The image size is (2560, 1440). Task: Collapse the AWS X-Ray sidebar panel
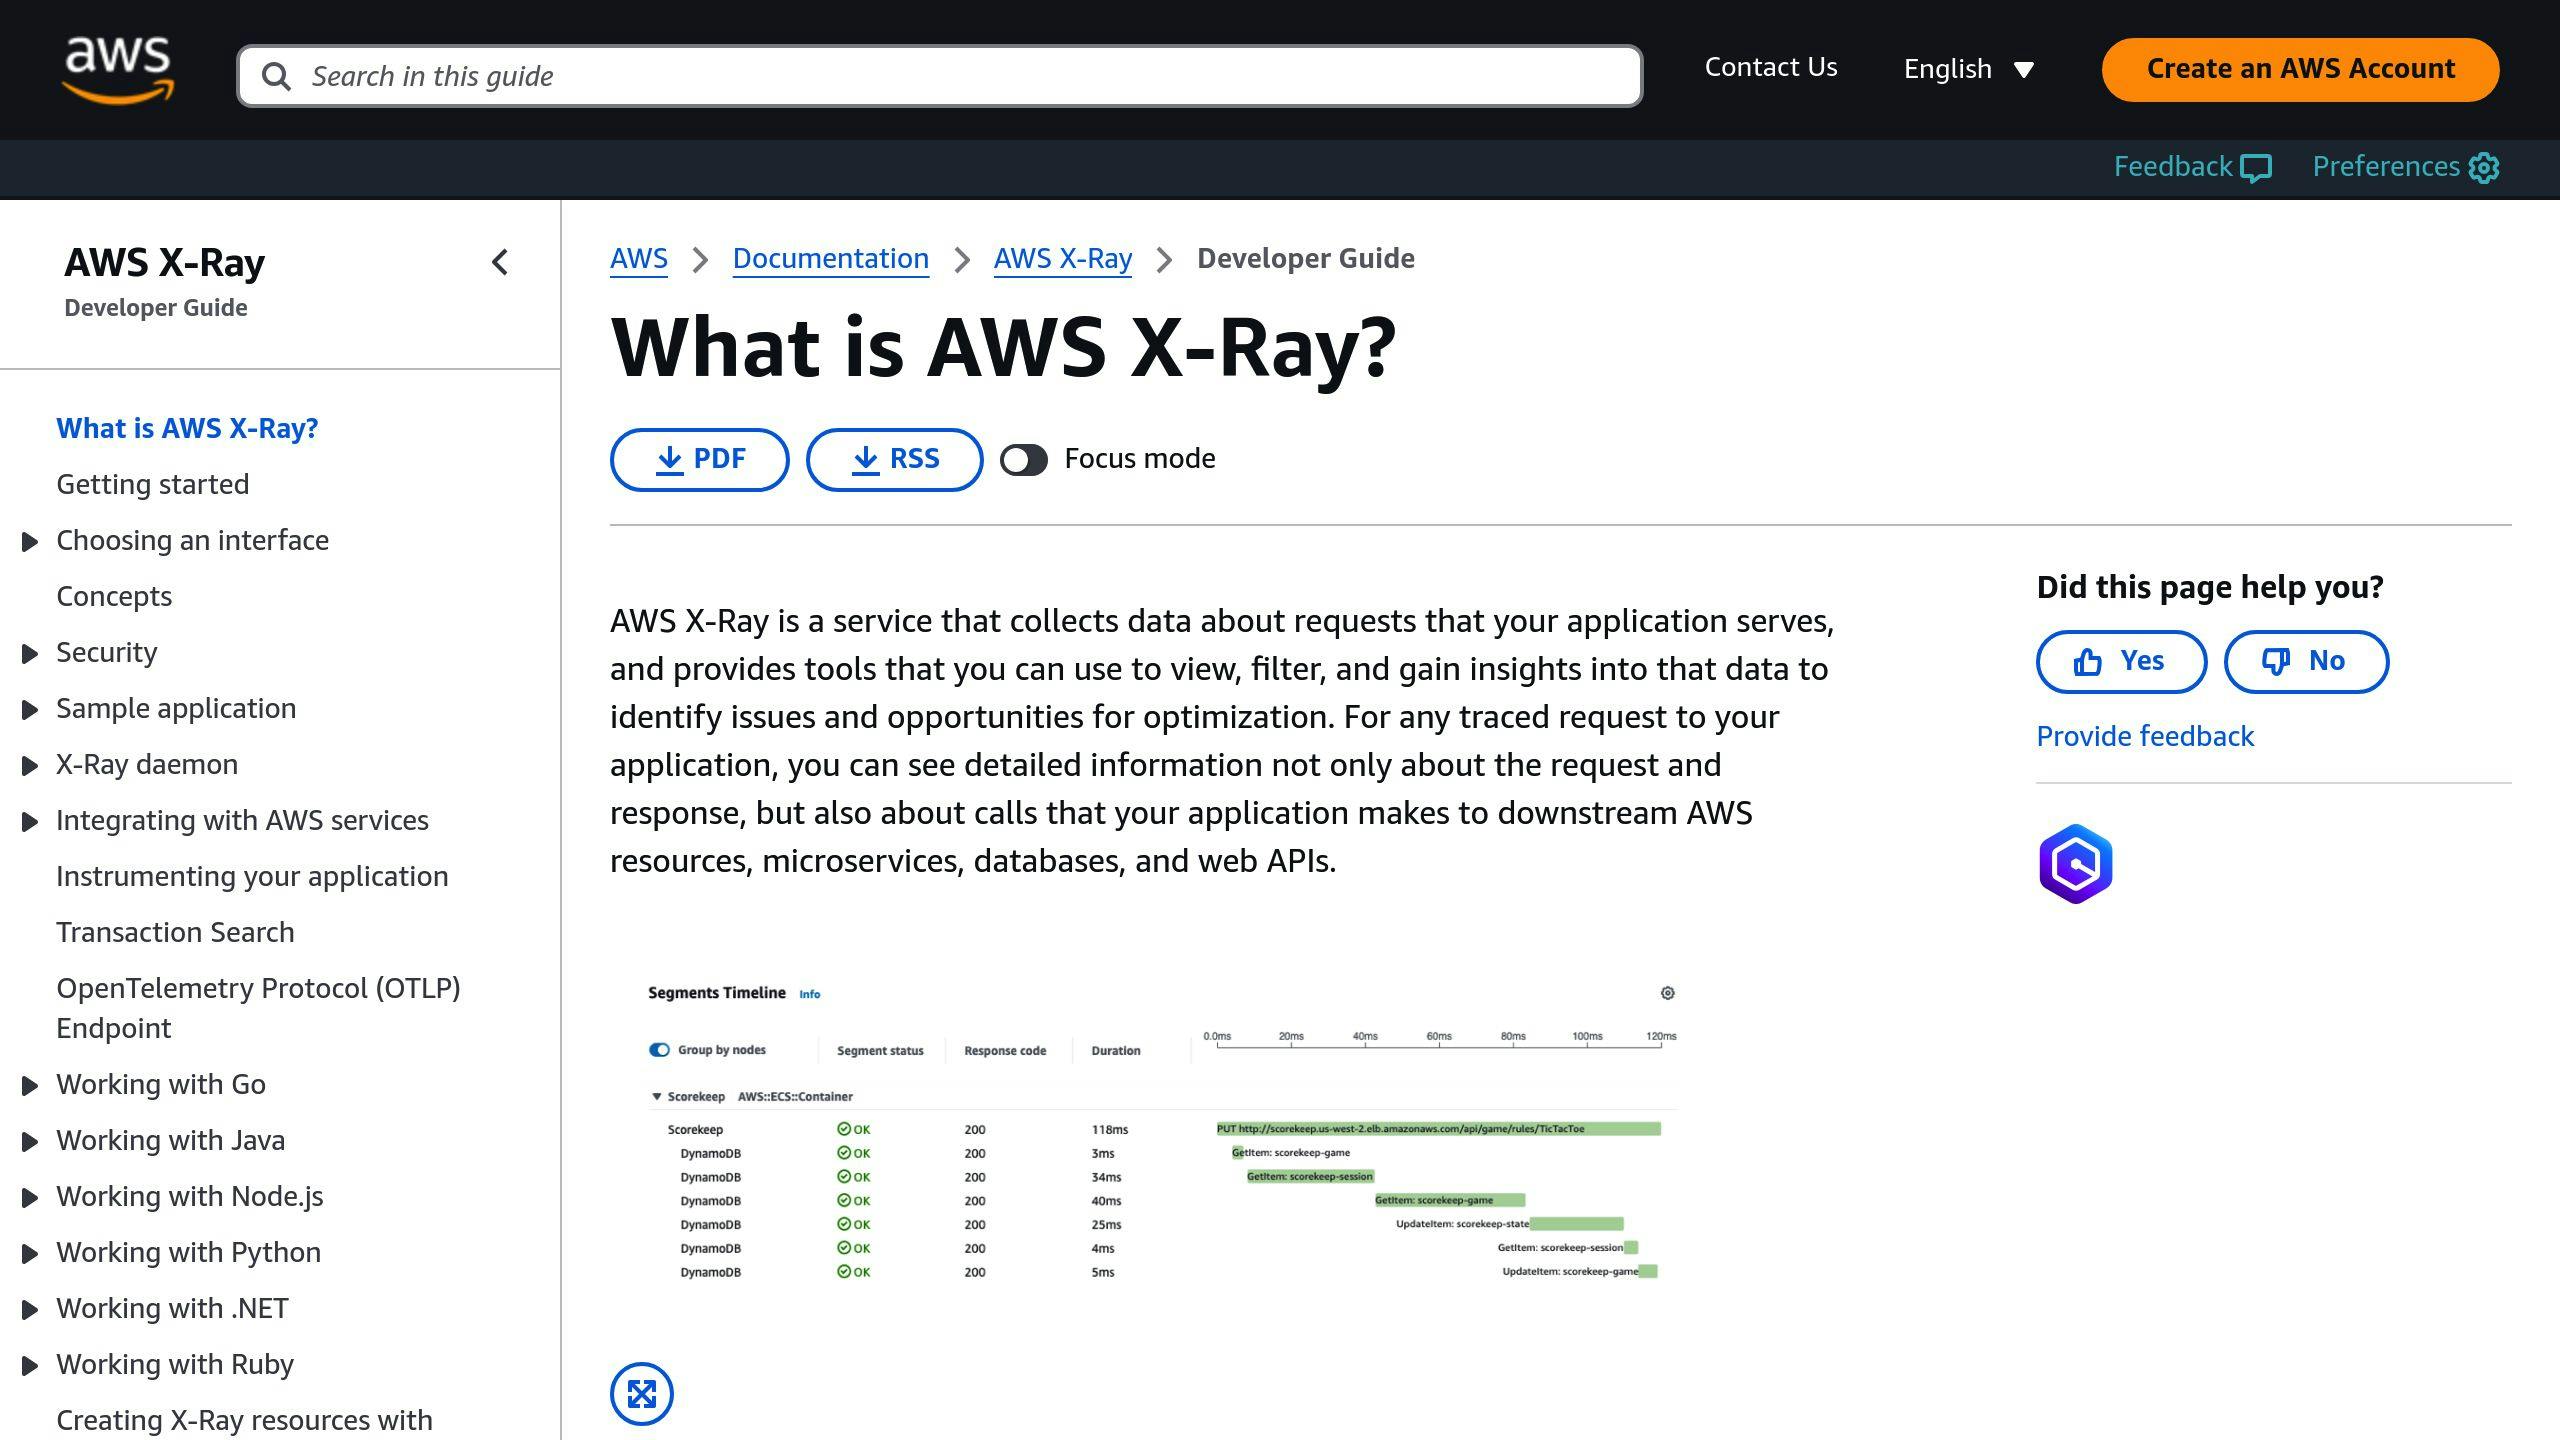point(500,263)
